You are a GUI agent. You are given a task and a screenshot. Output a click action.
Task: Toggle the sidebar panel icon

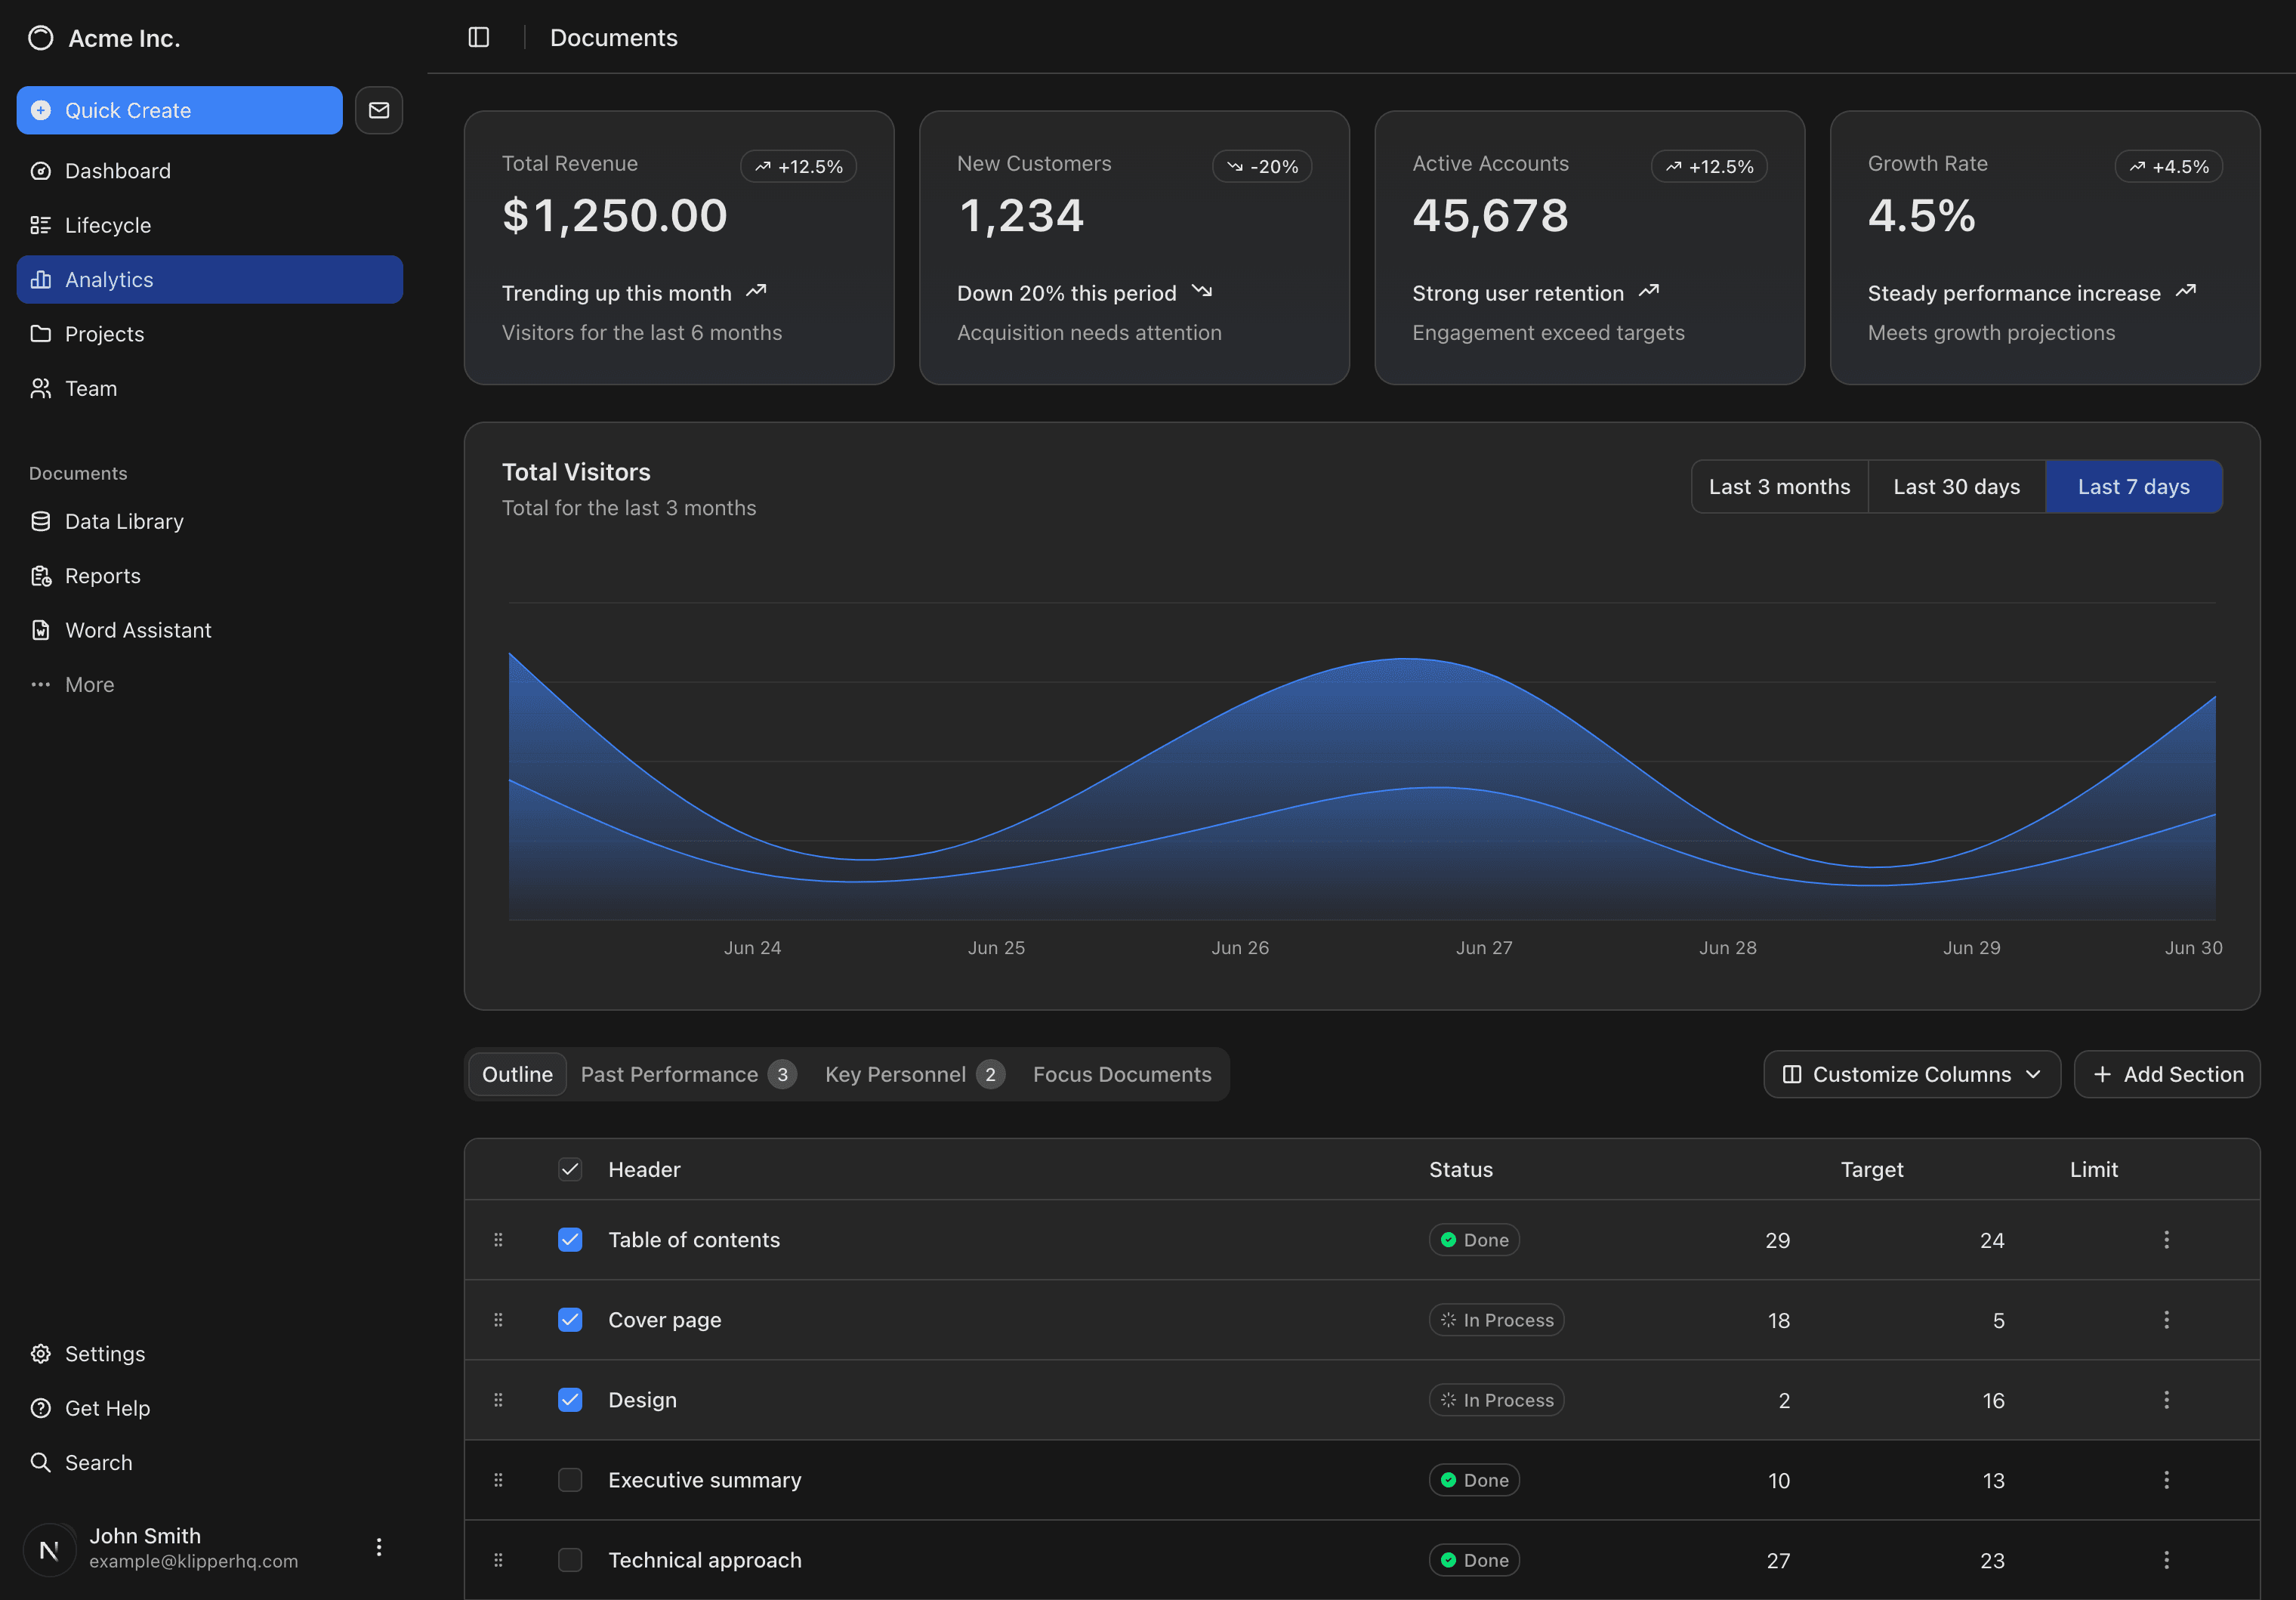point(479,37)
